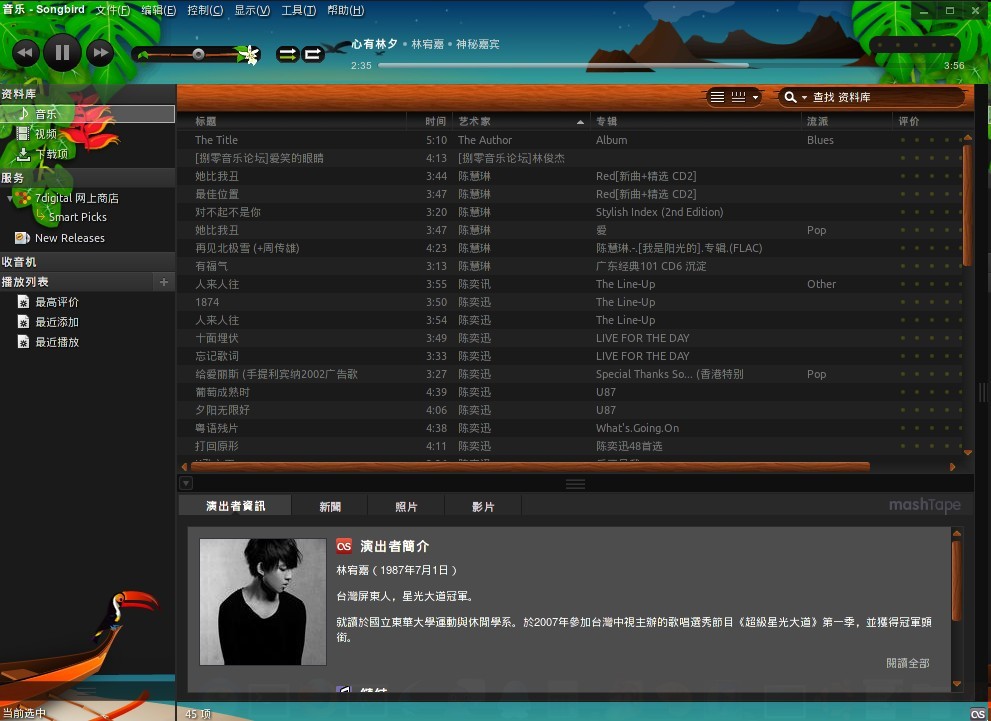This screenshot has height=721, width=991.
Task: Open search scope dropdown by magnifier
Action: (794, 97)
